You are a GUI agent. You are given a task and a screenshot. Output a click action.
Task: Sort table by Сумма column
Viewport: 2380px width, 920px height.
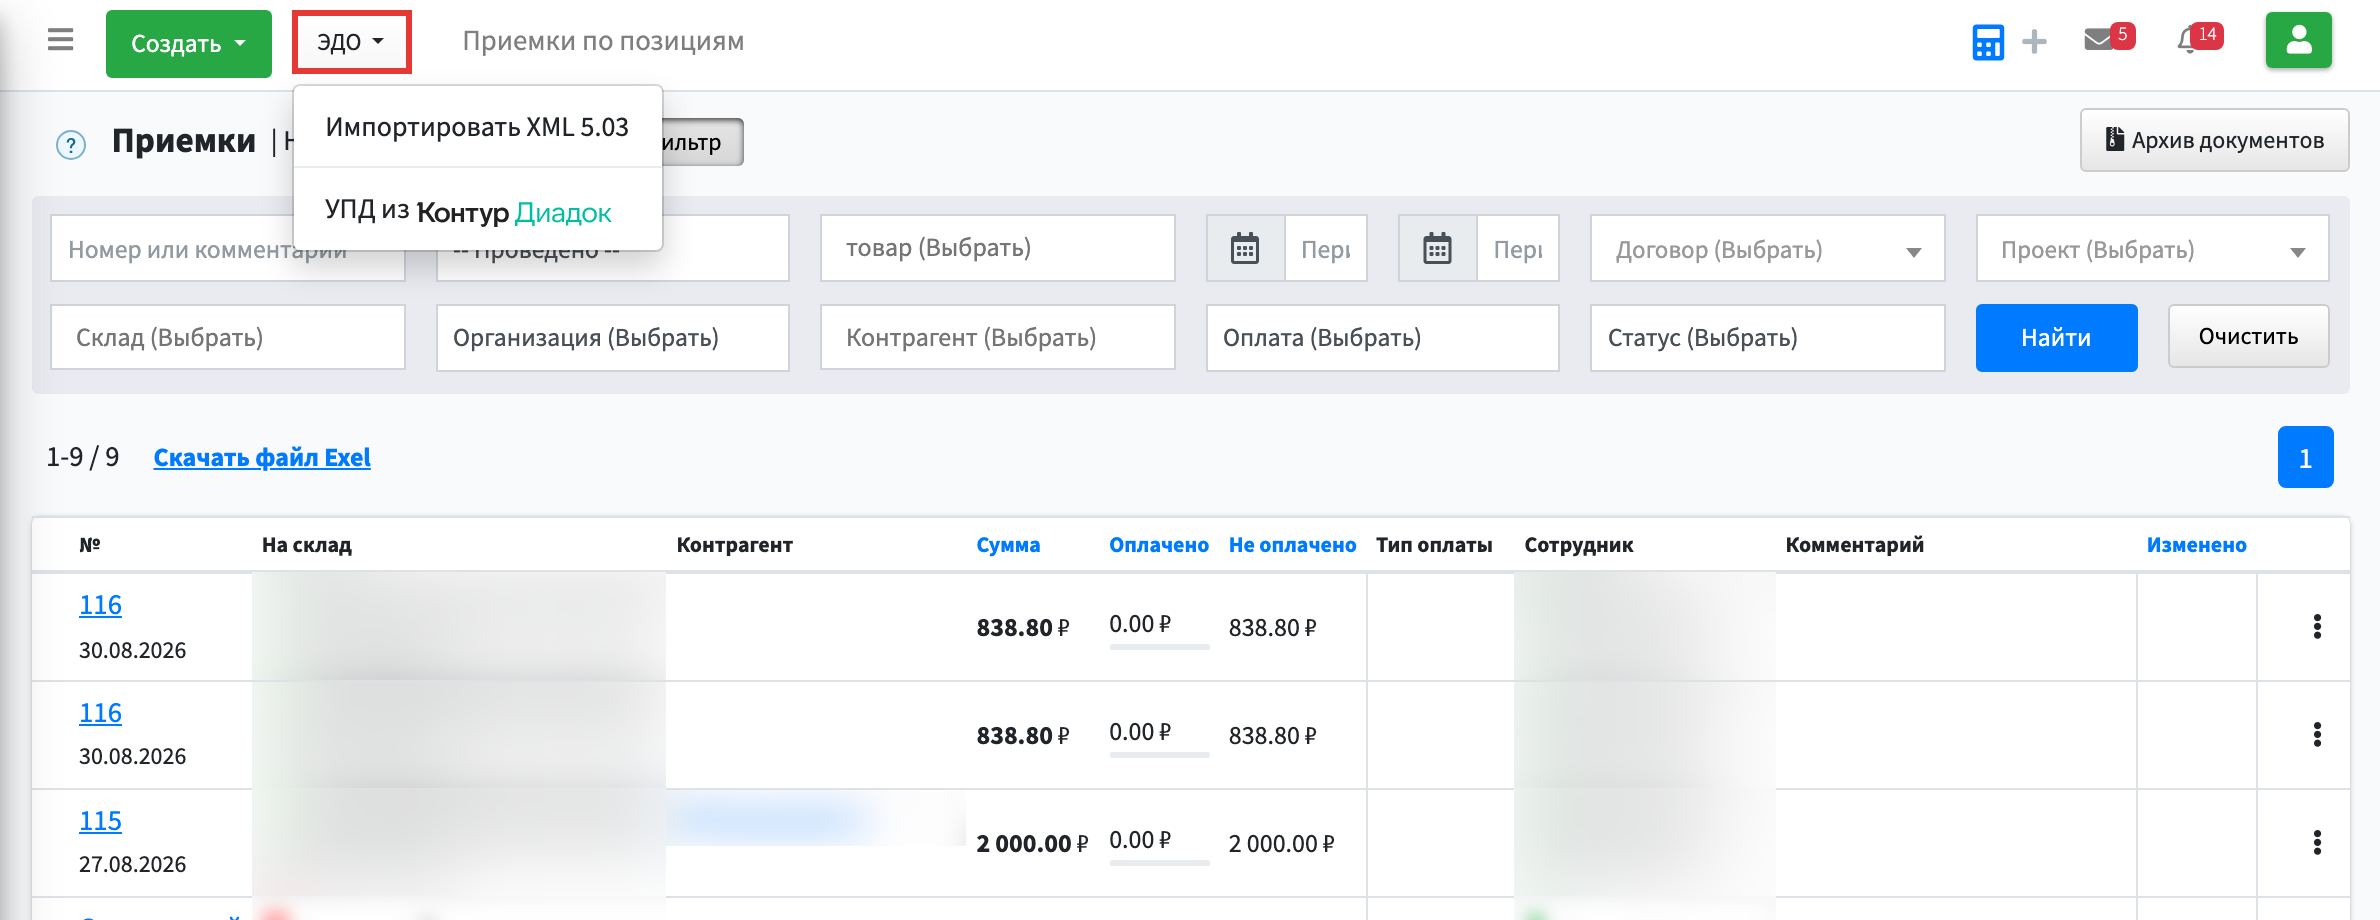[x=1008, y=545]
